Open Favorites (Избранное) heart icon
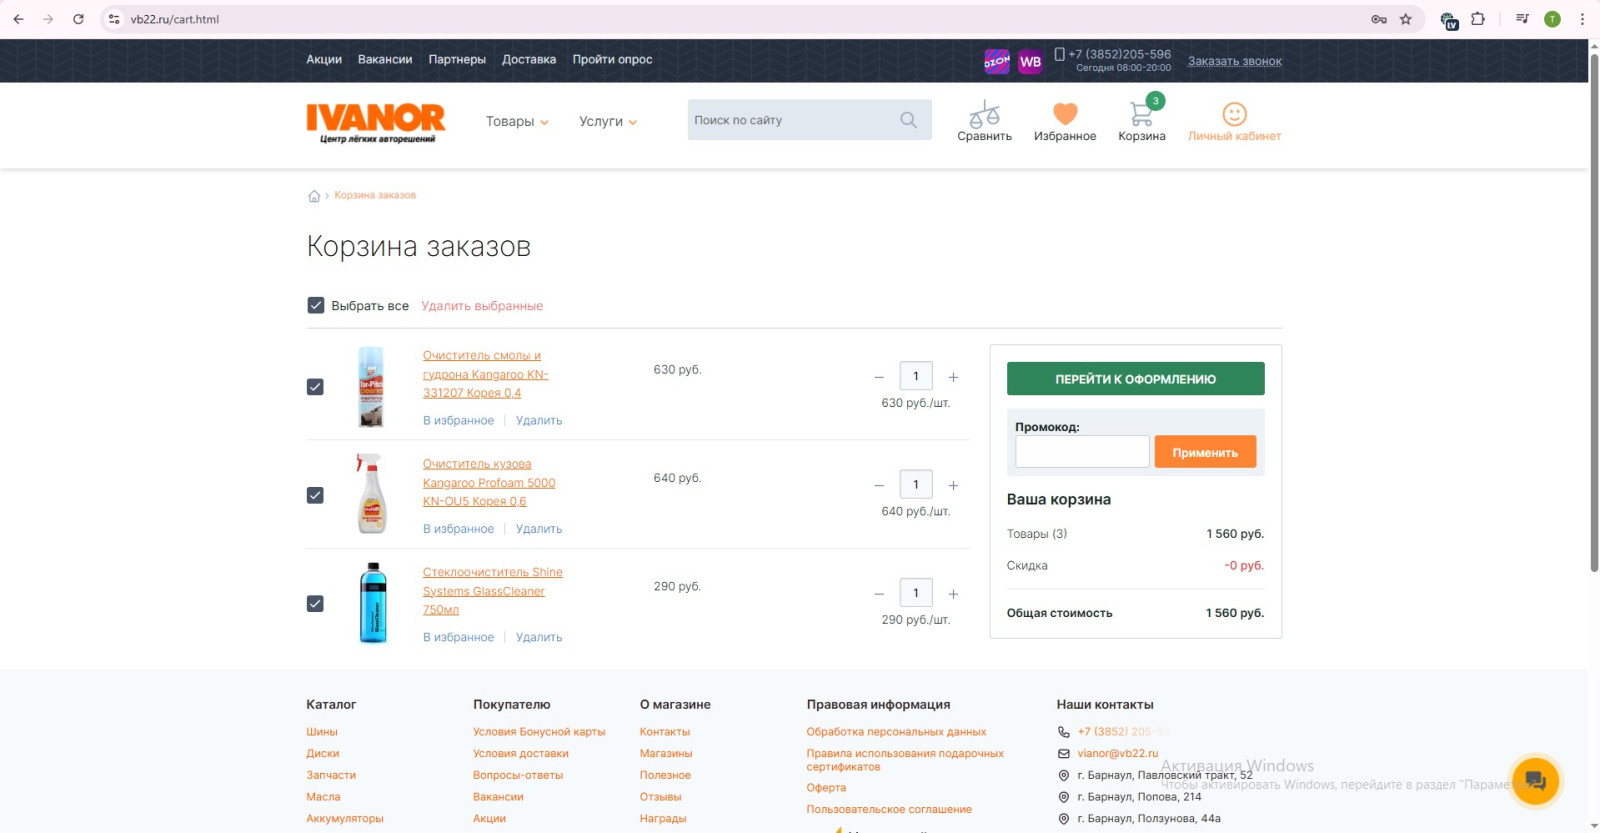1600x833 pixels. click(1065, 115)
